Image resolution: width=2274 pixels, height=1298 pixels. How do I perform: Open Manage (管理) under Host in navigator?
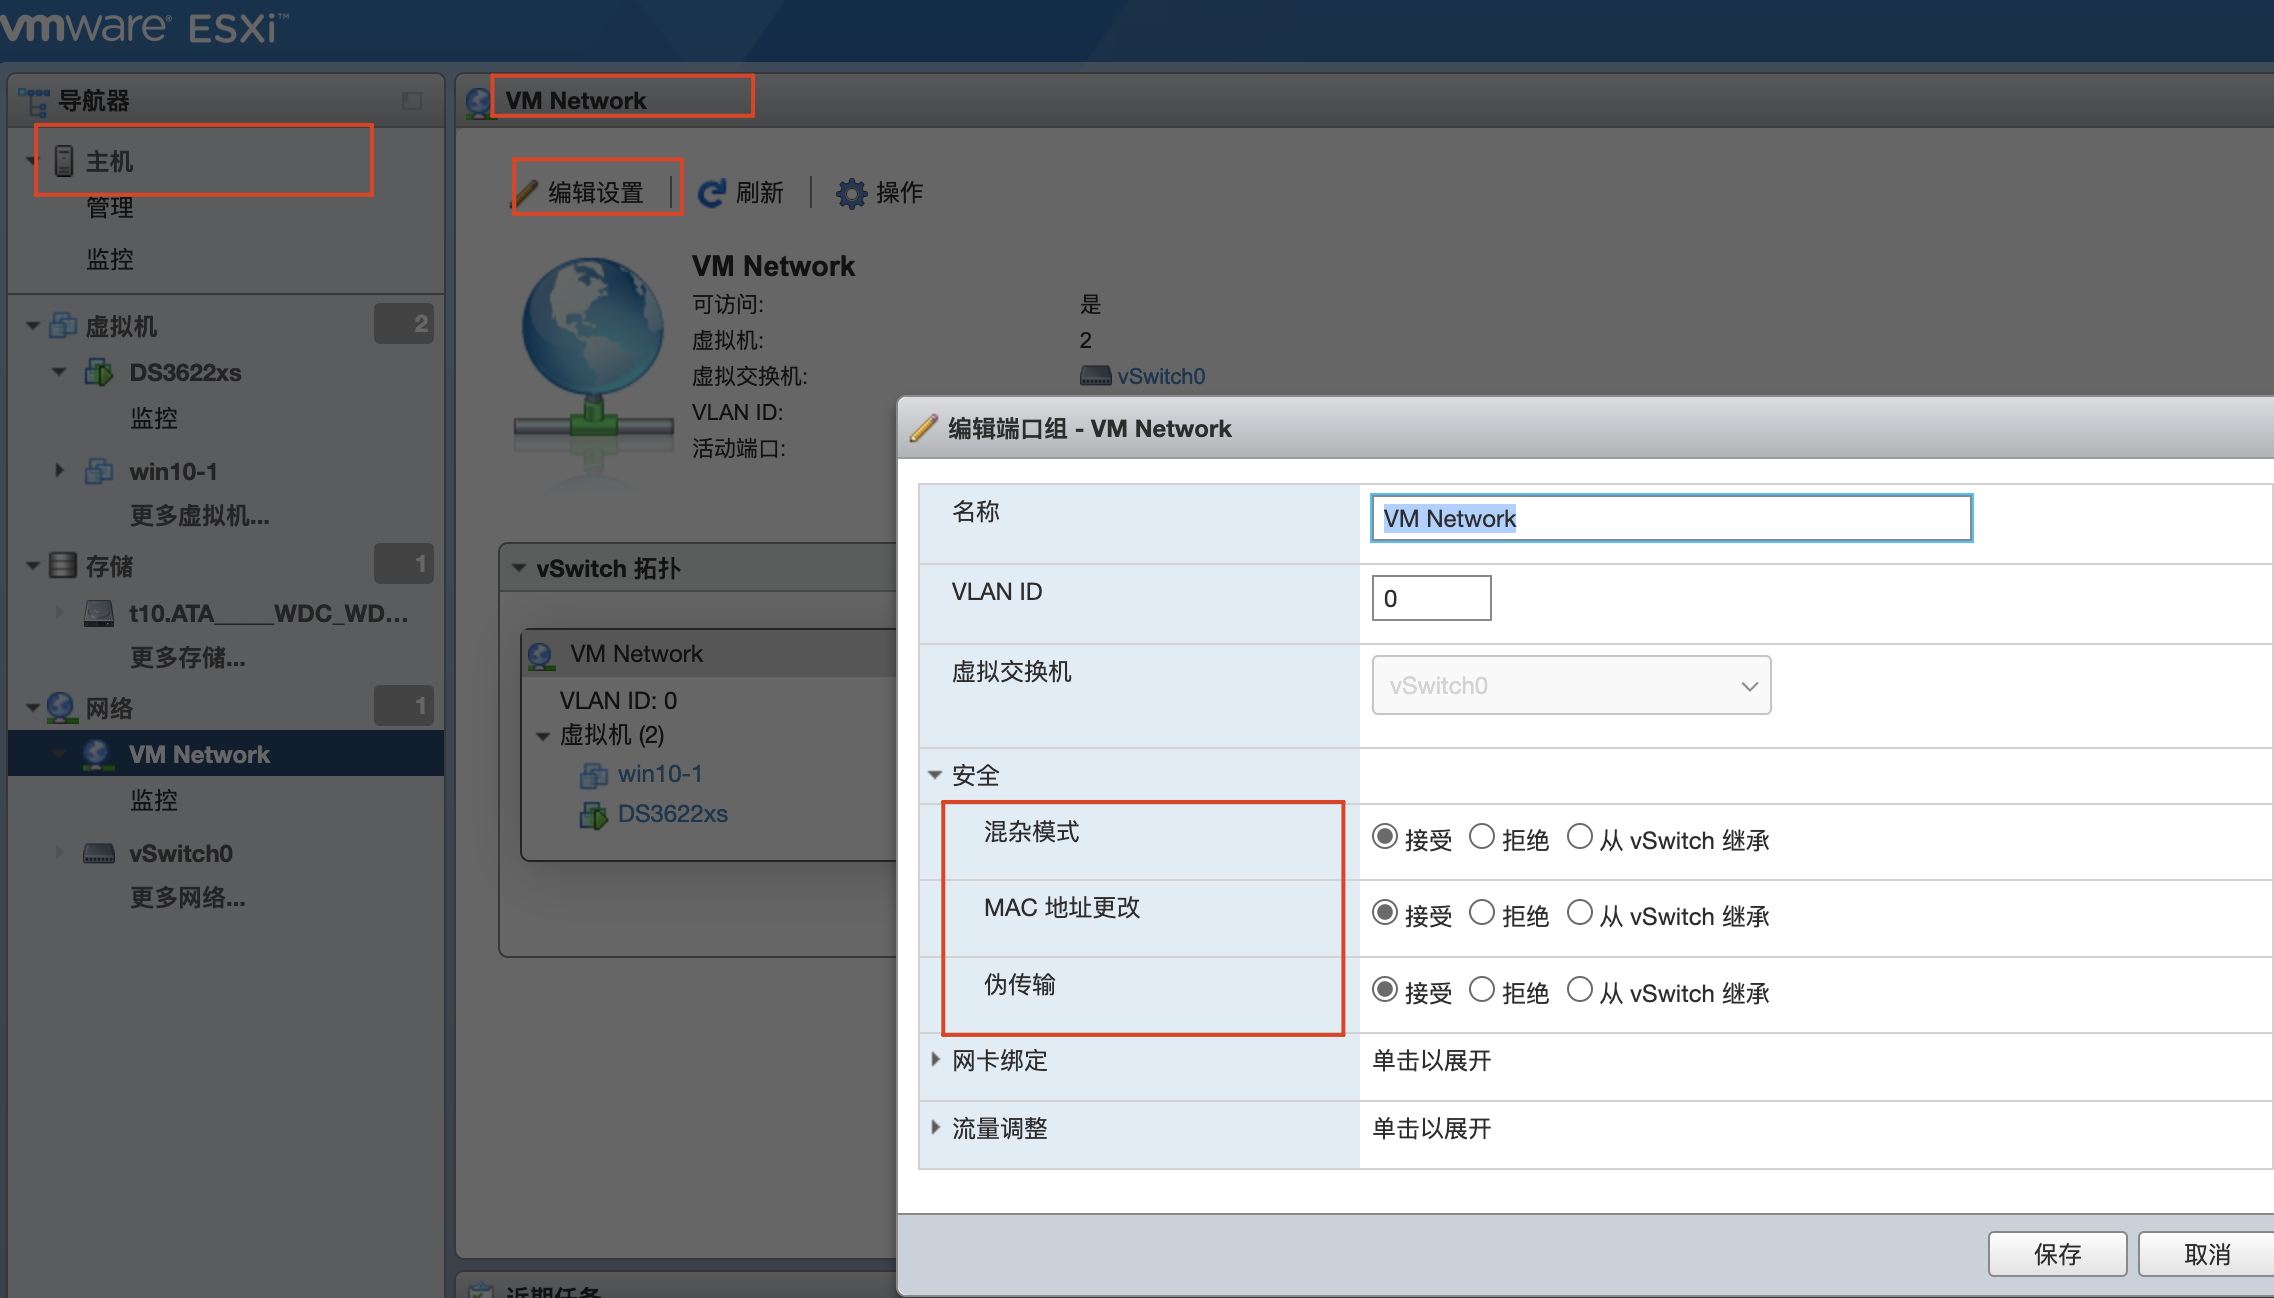pyautogui.click(x=110, y=208)
